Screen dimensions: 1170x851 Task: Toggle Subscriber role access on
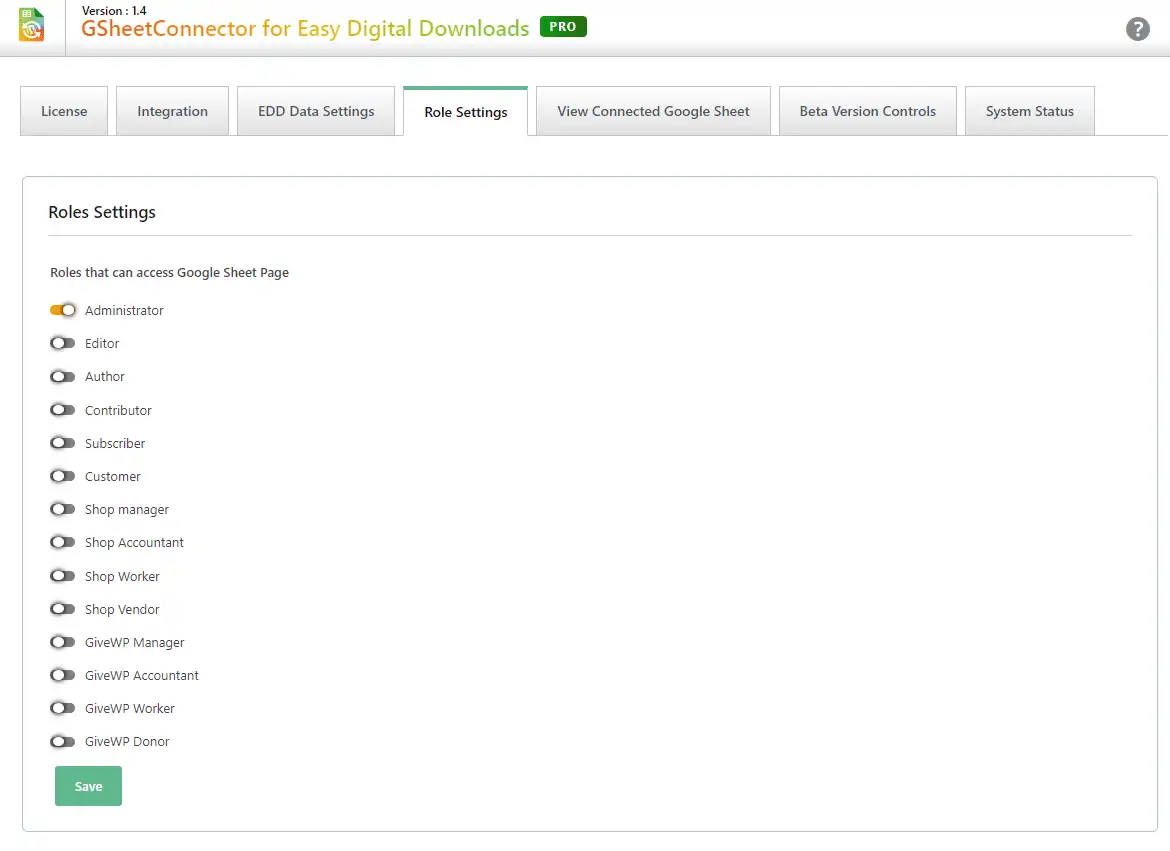tap(63, 443)
